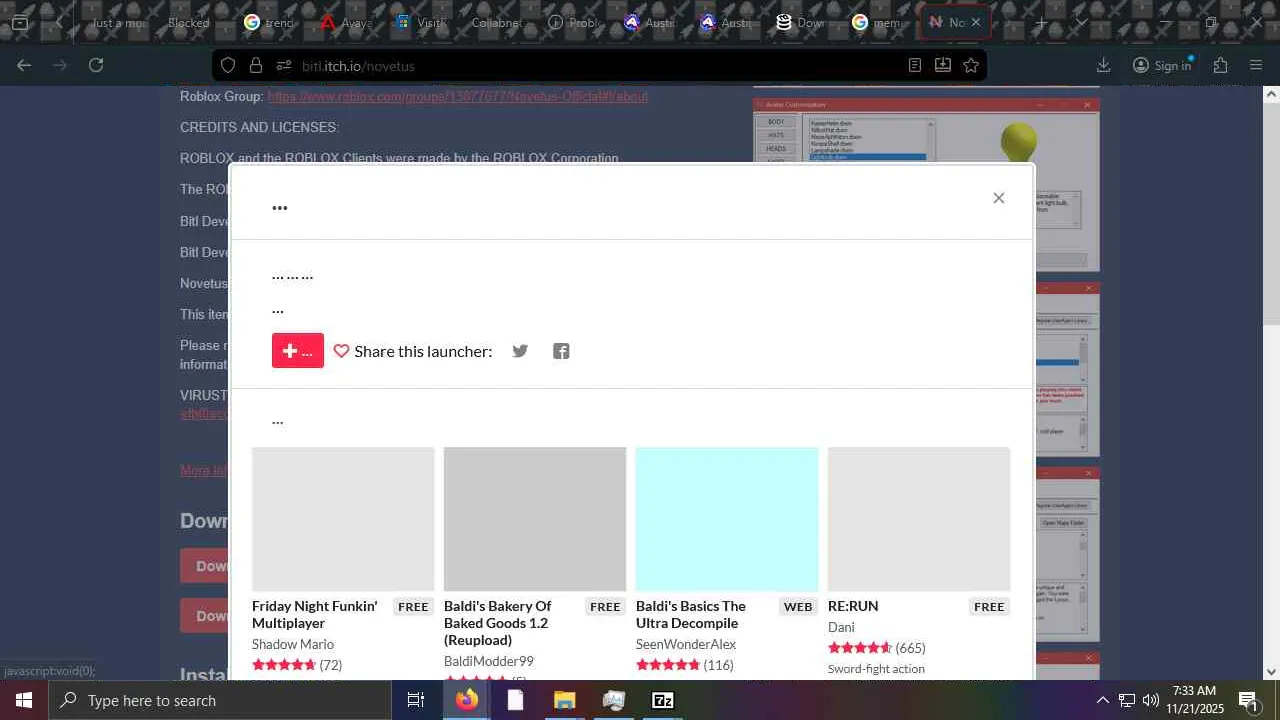Open the Firefox downloads panel

1103,65
